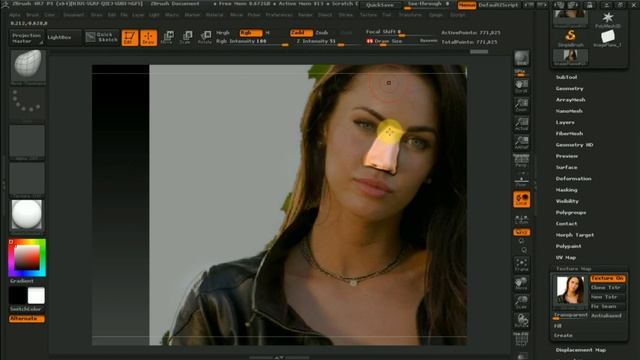Expand the Polypaint section
This screenshot has height=360, width=640.
569,246
